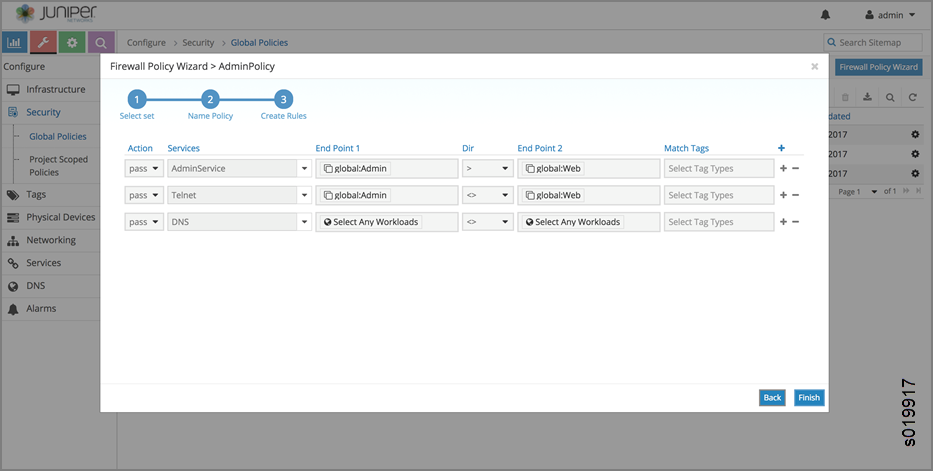Add rule after AdminService row with plus
933x471 pixels.
(783, 168)
